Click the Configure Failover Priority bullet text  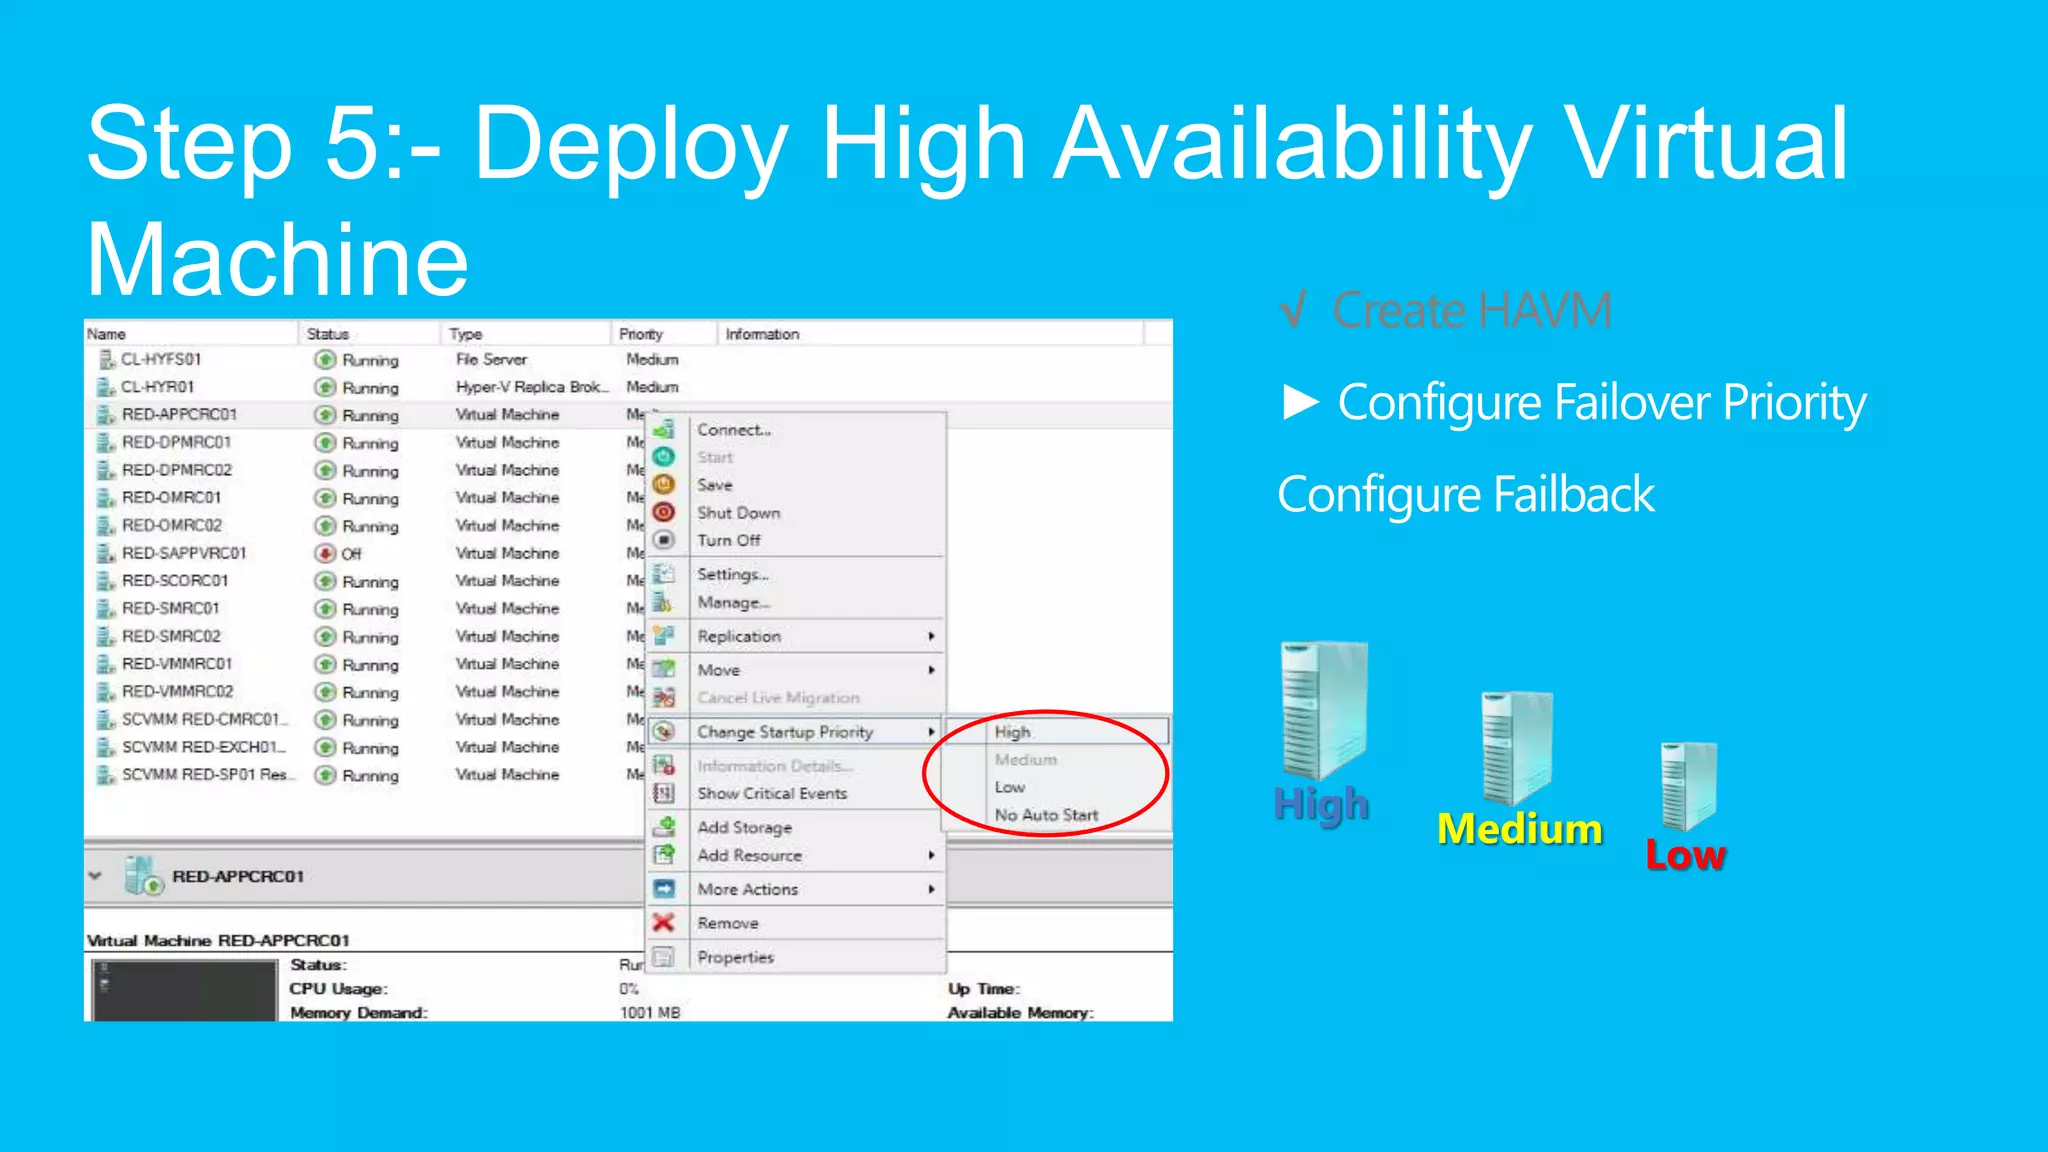[x=1602, y=403]
